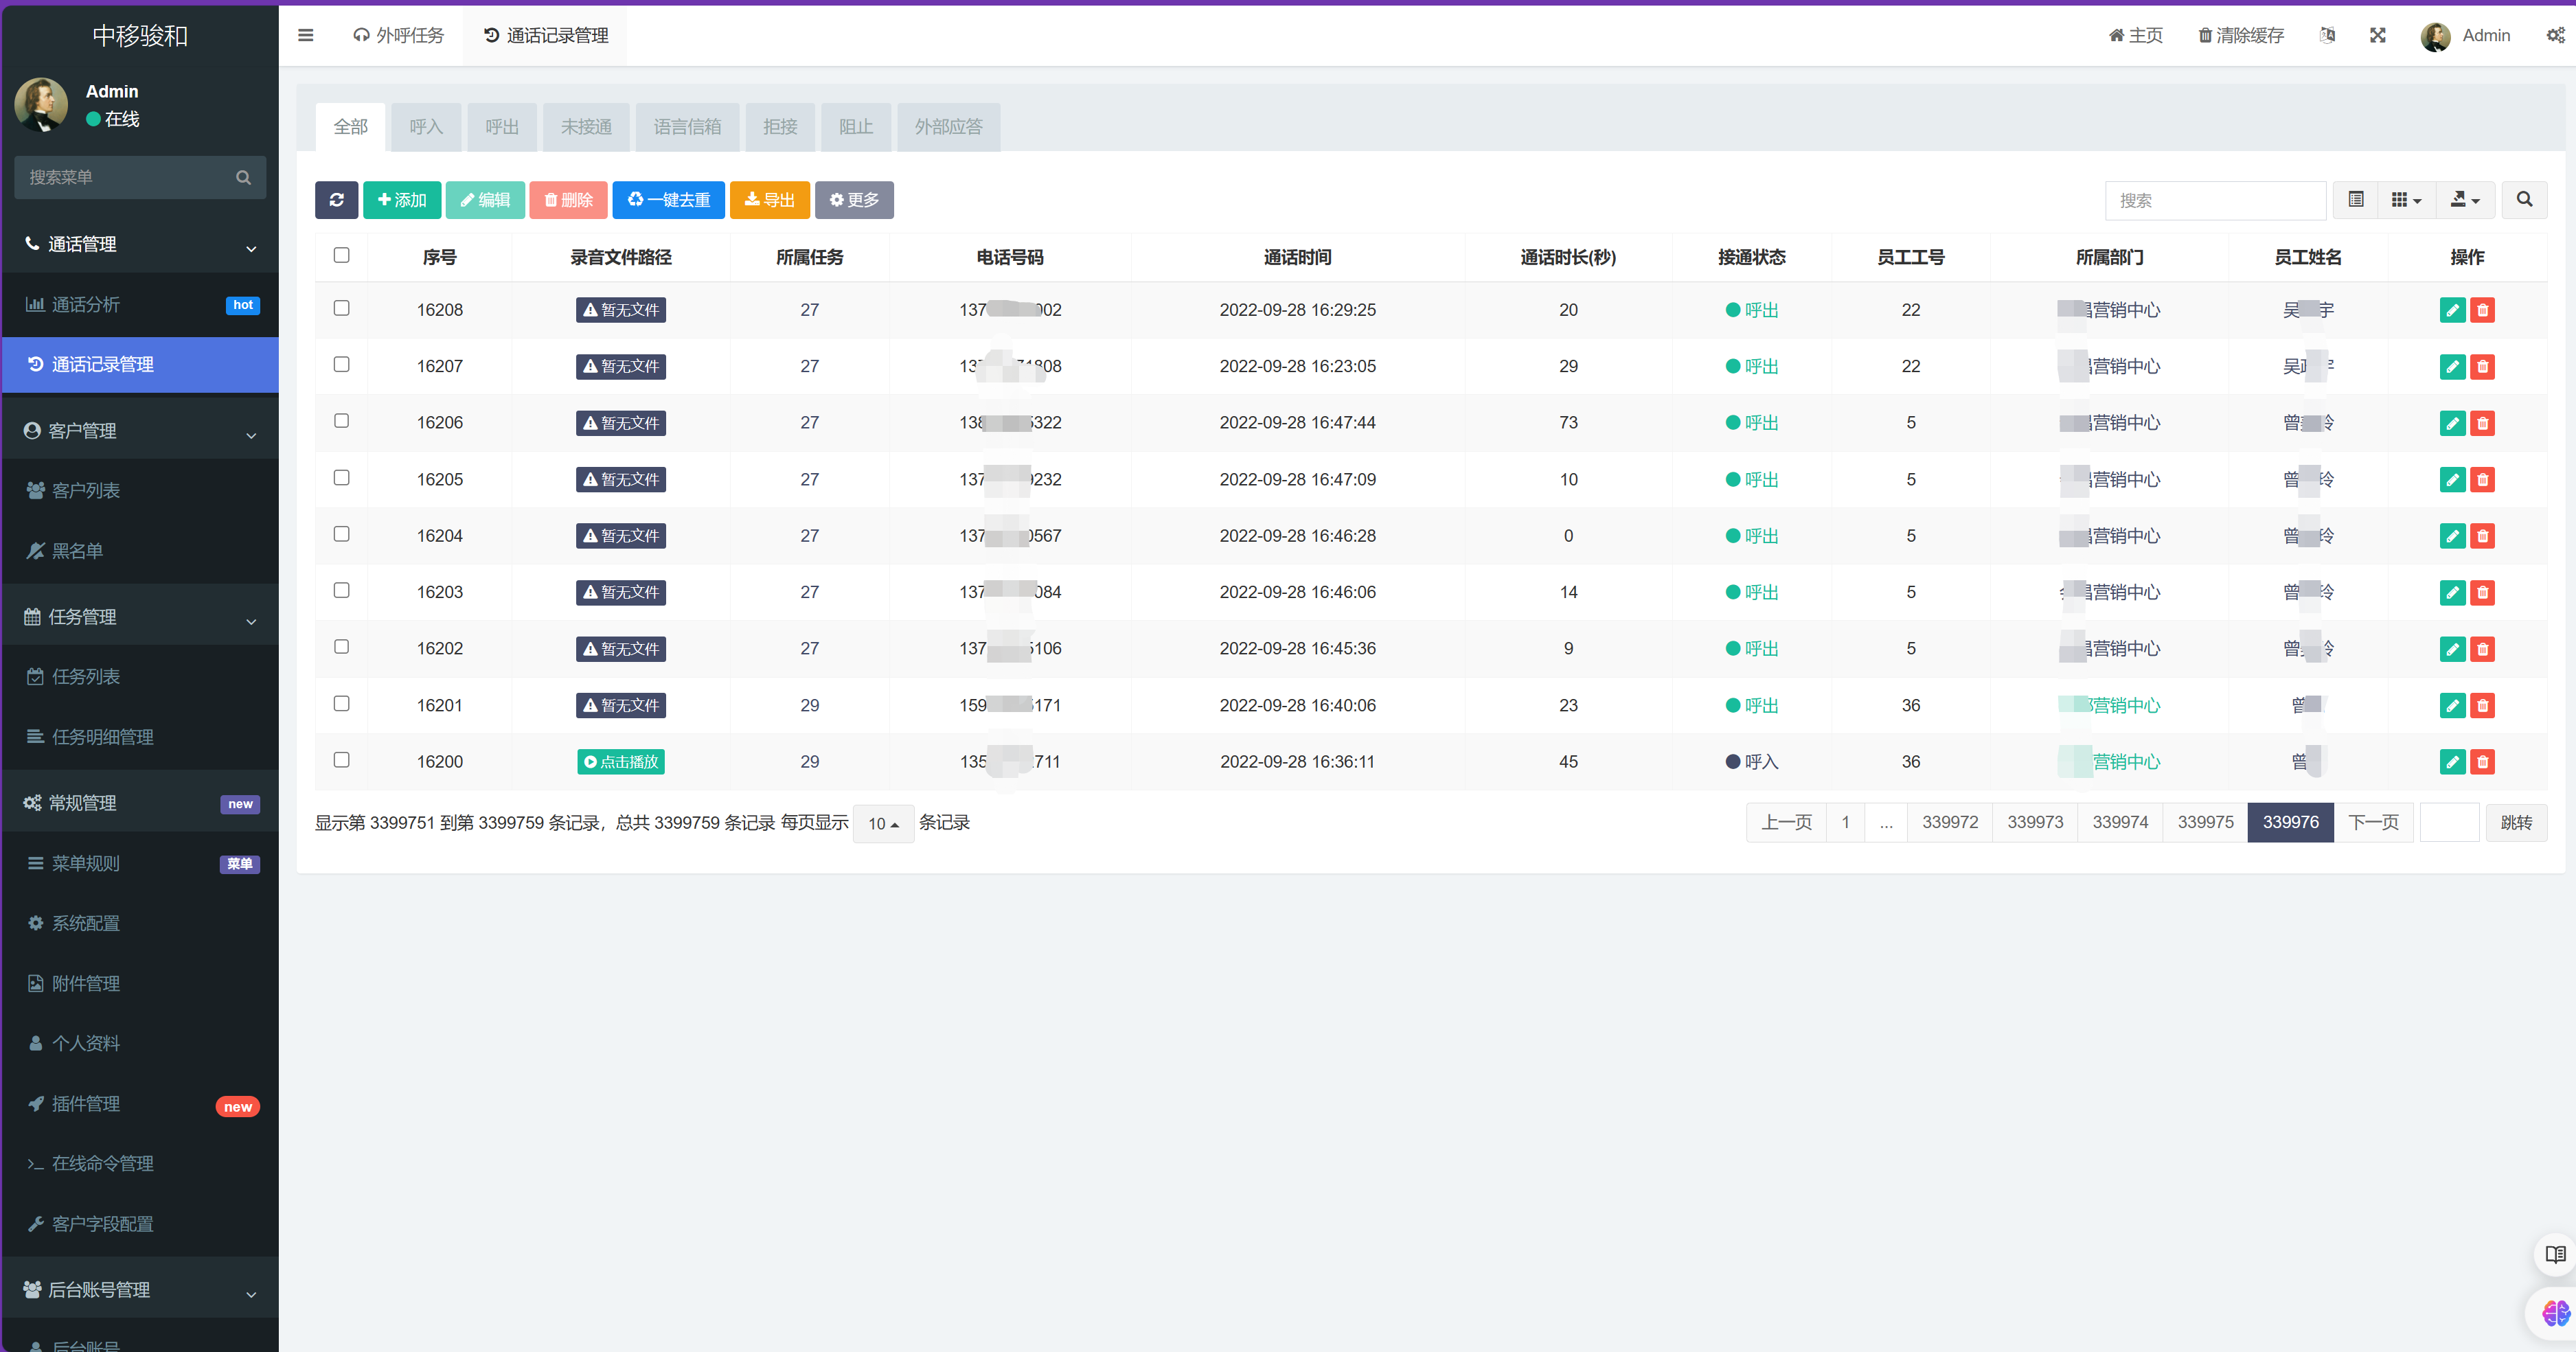Switch to the 外部应答 filter tab

point(948,127)
